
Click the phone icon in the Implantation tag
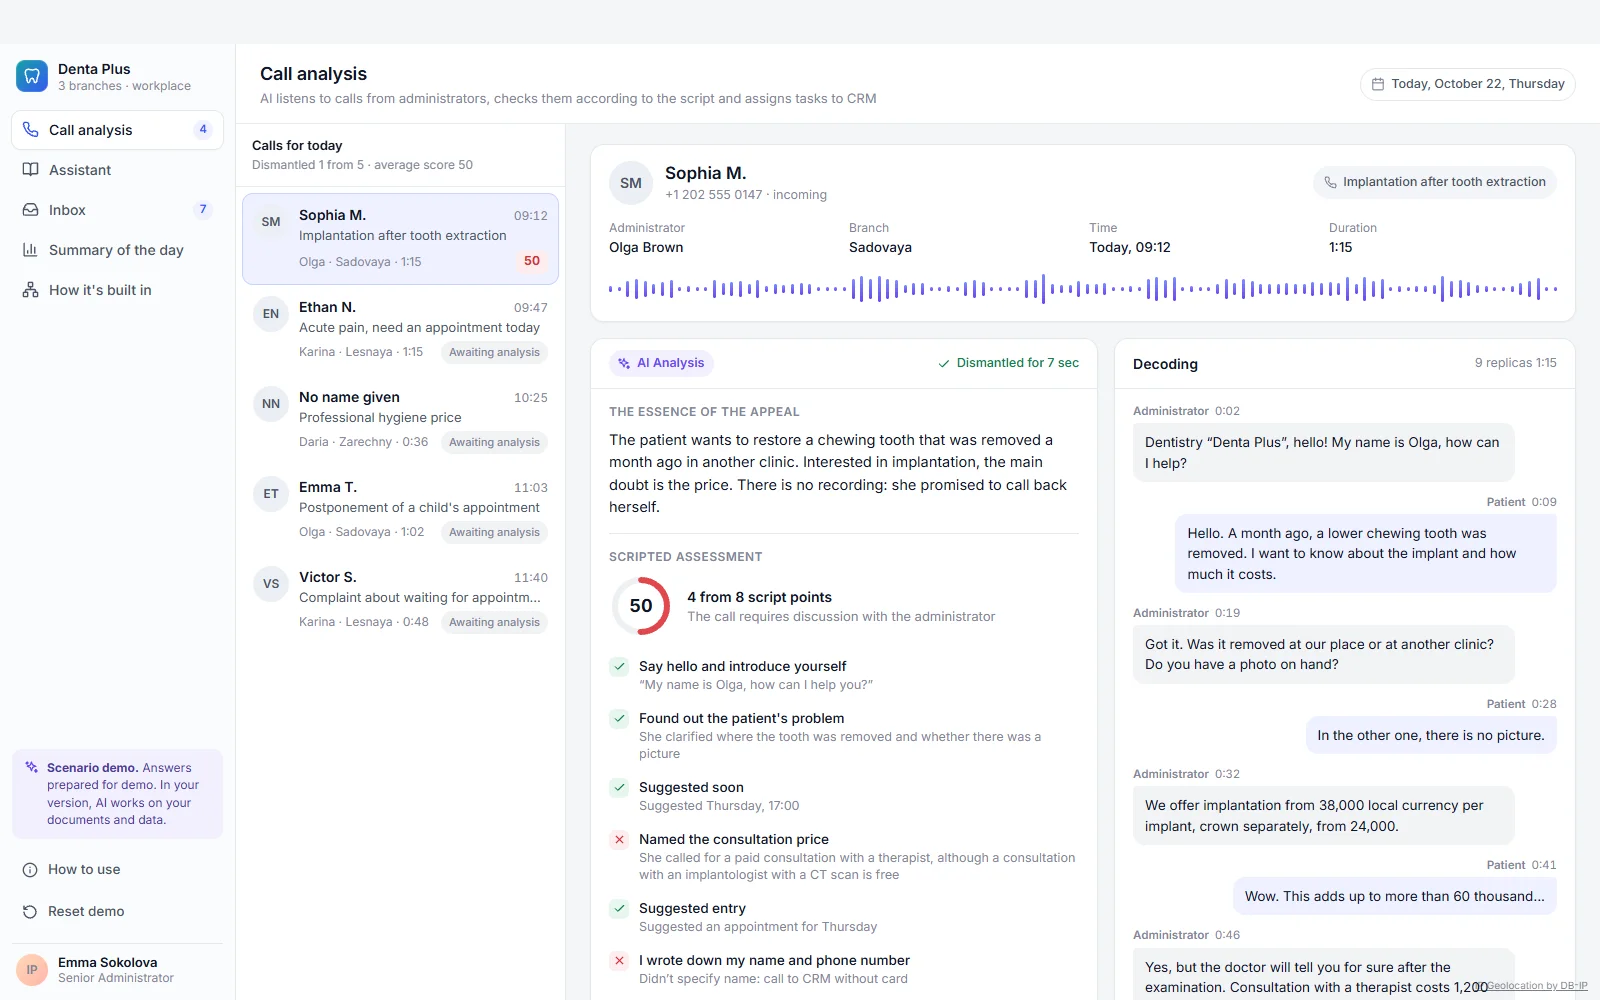coord(1330,182)
